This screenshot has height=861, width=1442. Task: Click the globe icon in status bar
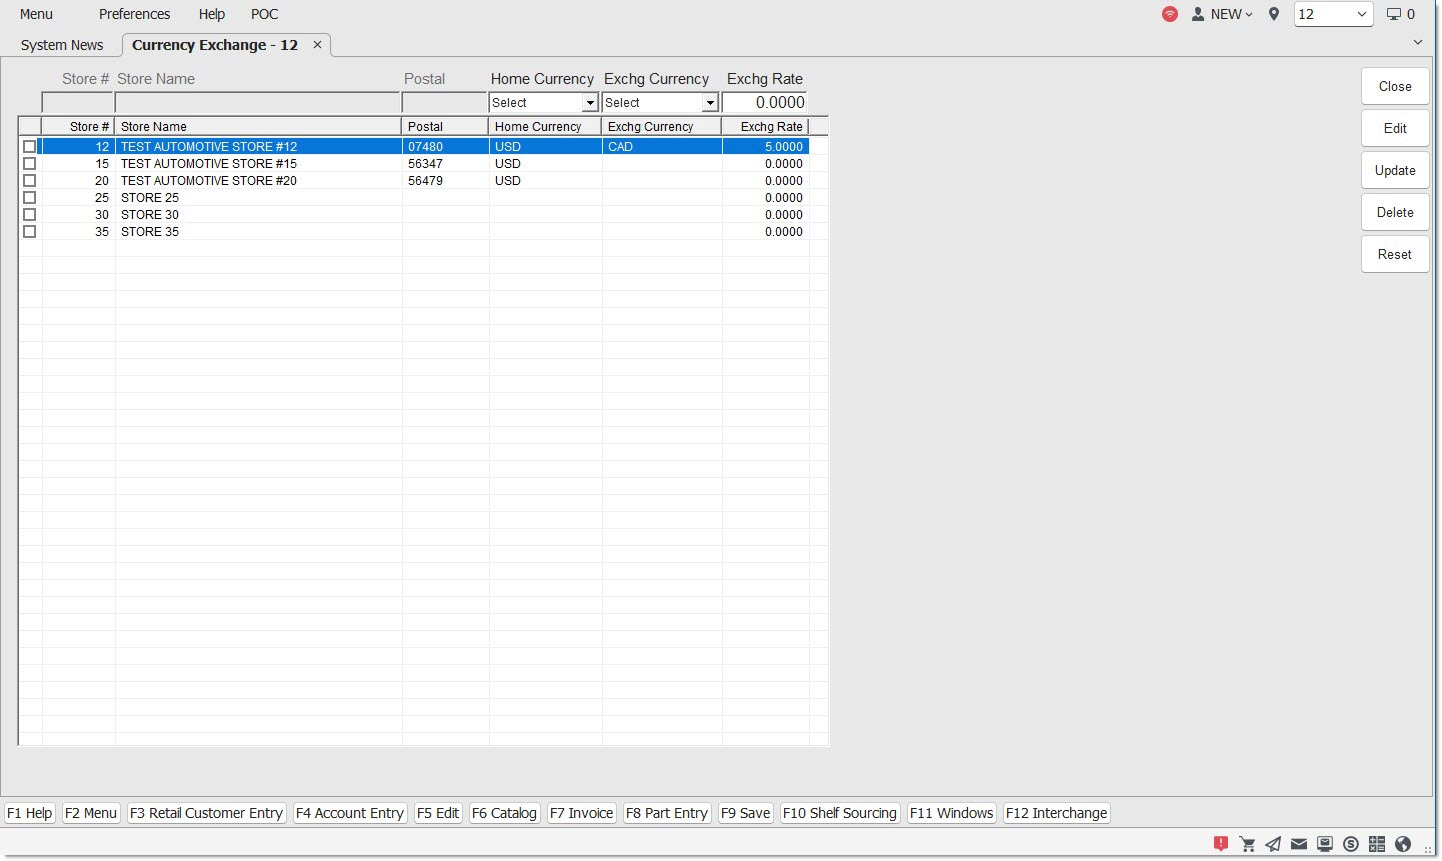pos(1403,844)
